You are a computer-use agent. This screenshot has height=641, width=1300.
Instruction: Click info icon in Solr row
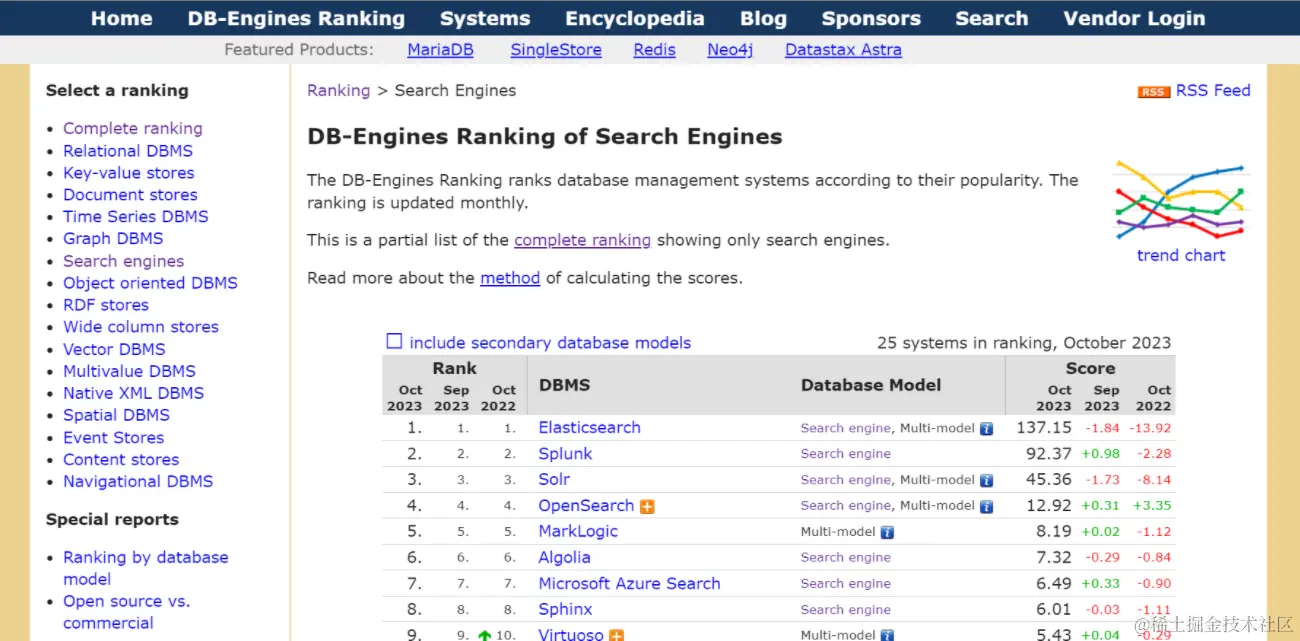click(x=986, y=480)
